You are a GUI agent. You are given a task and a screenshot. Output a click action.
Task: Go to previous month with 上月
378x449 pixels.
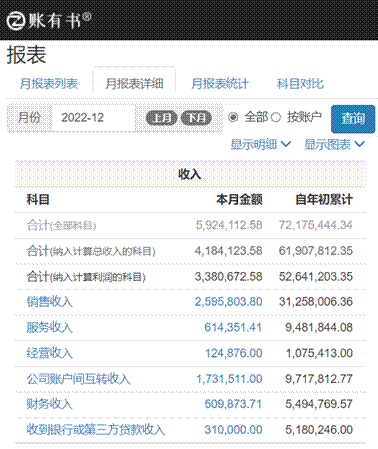point(161,118)
